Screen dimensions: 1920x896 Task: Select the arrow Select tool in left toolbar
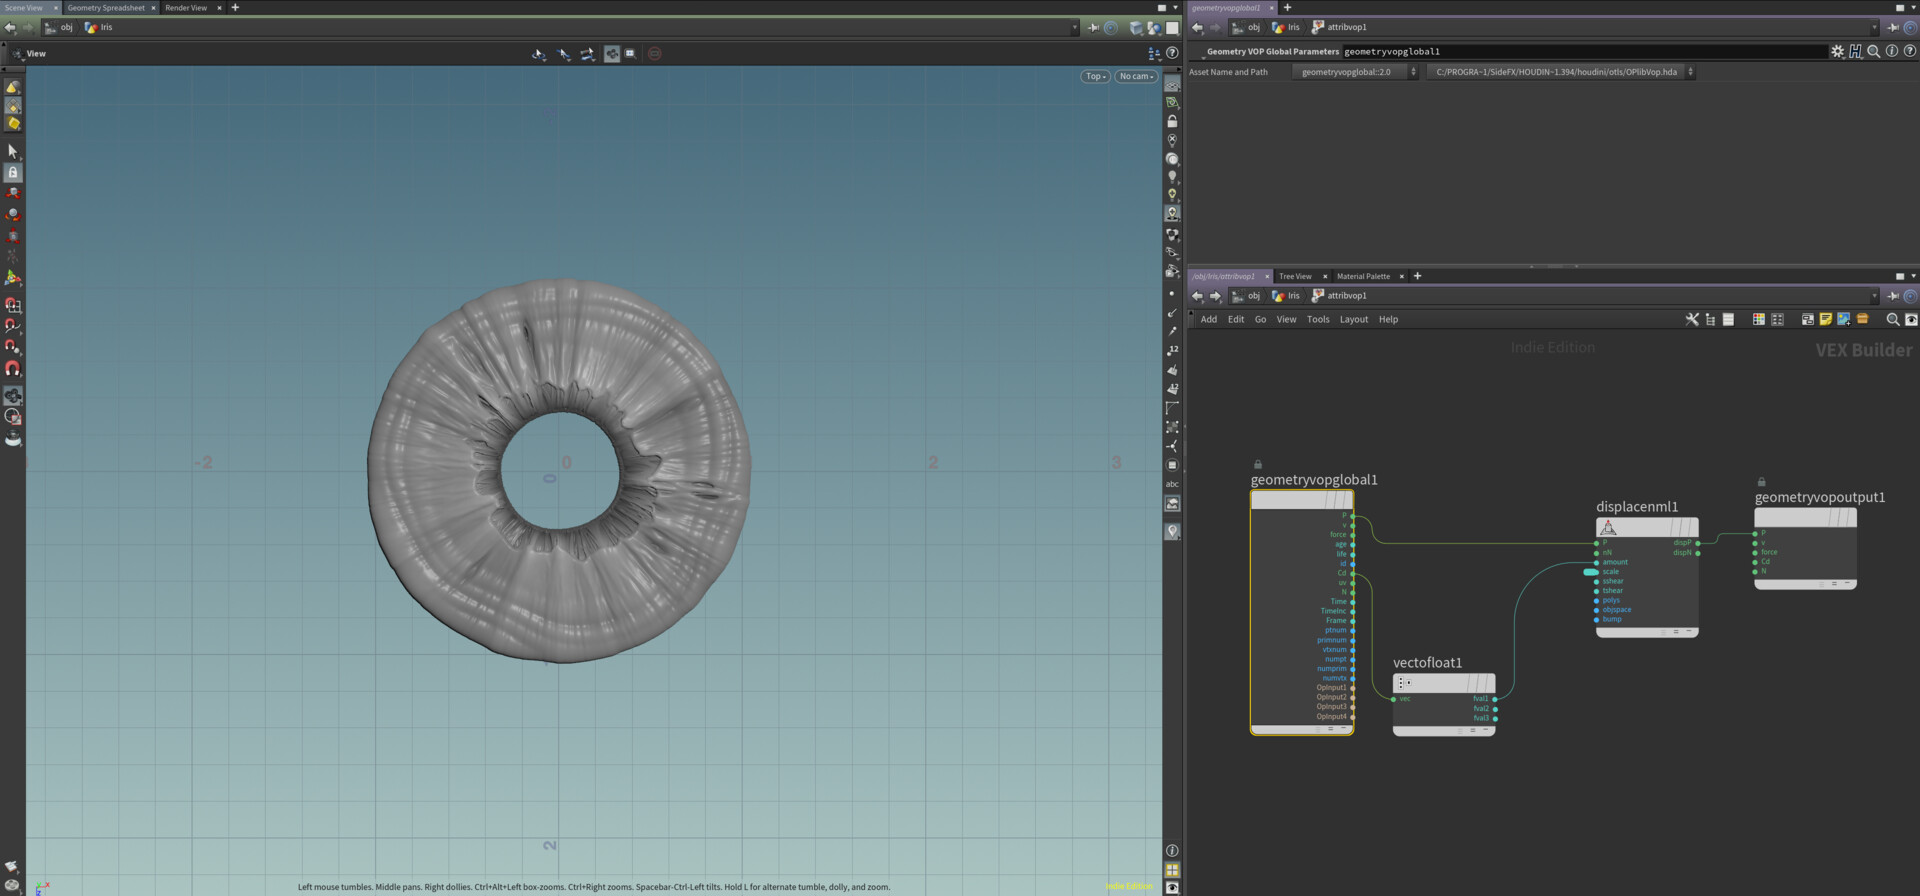click(13, 151)
